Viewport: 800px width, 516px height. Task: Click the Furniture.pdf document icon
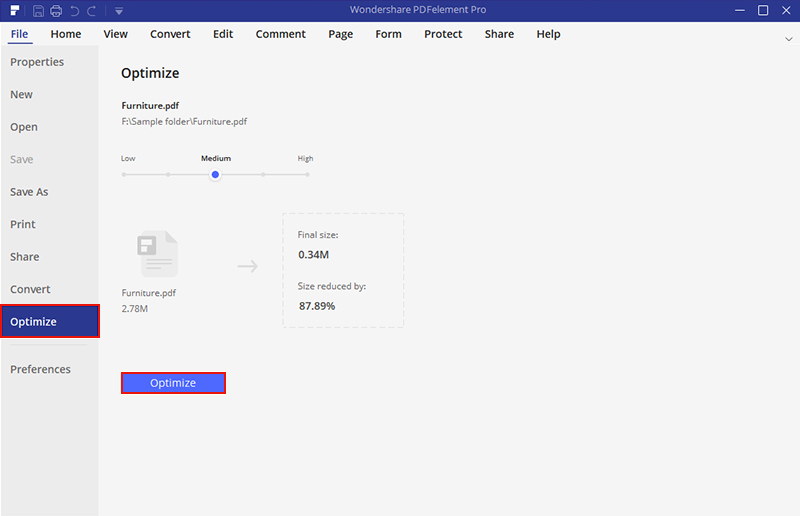(x=157, y=254)
